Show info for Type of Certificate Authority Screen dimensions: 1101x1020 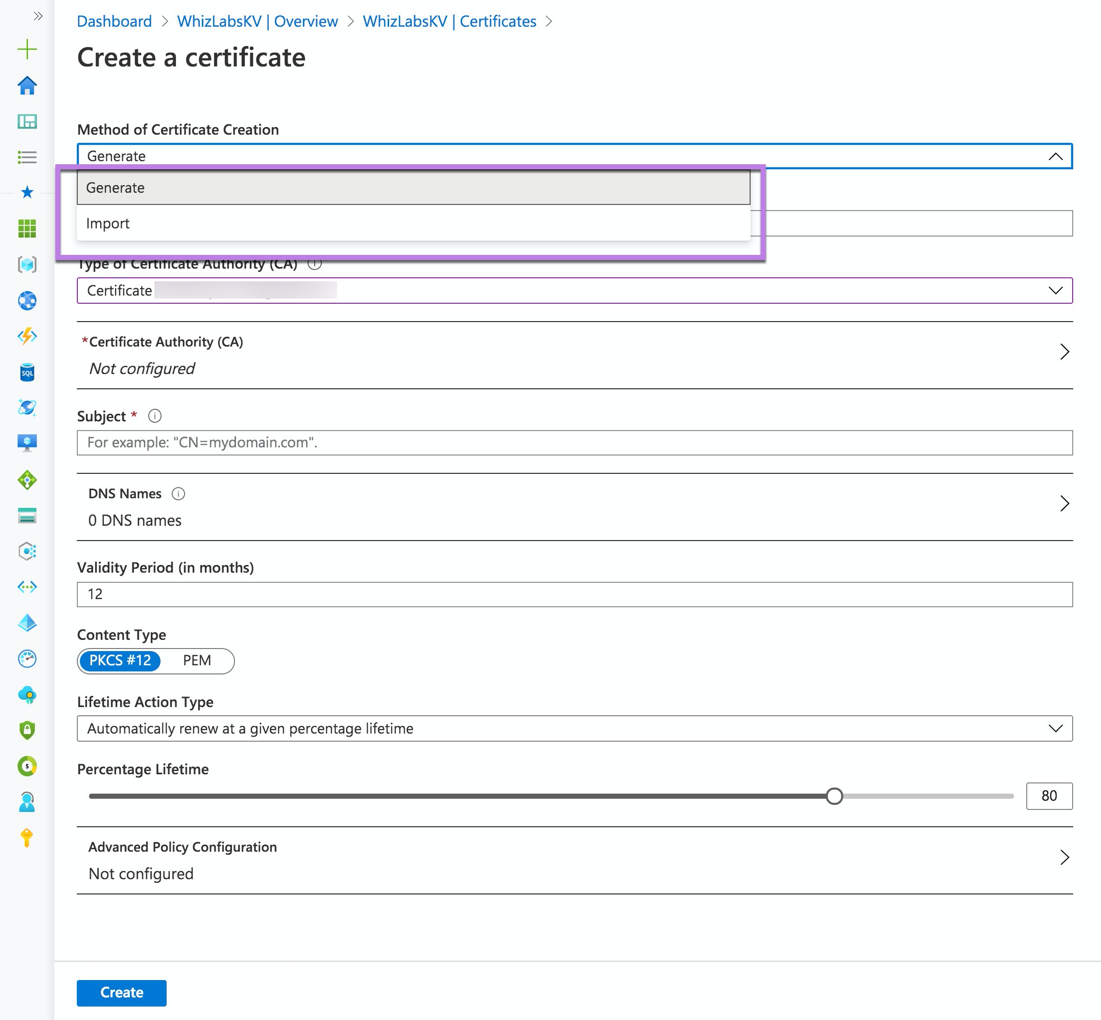coord(315,264)
